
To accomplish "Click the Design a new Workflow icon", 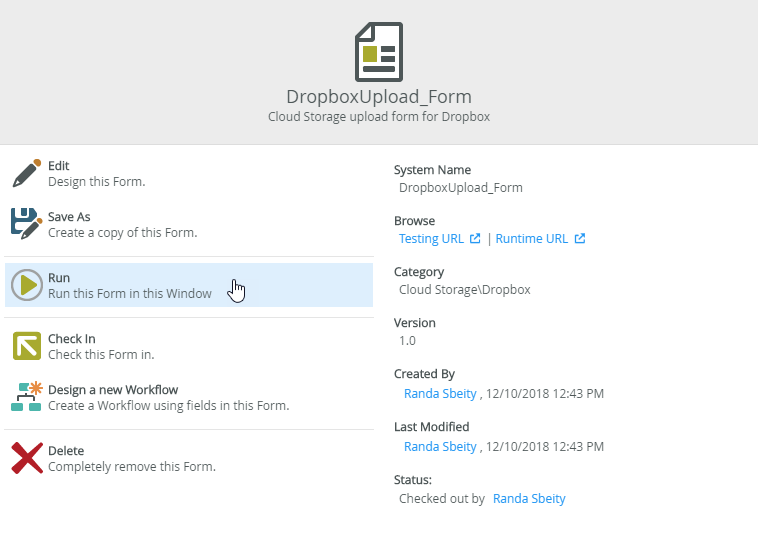I will point(27,396).
